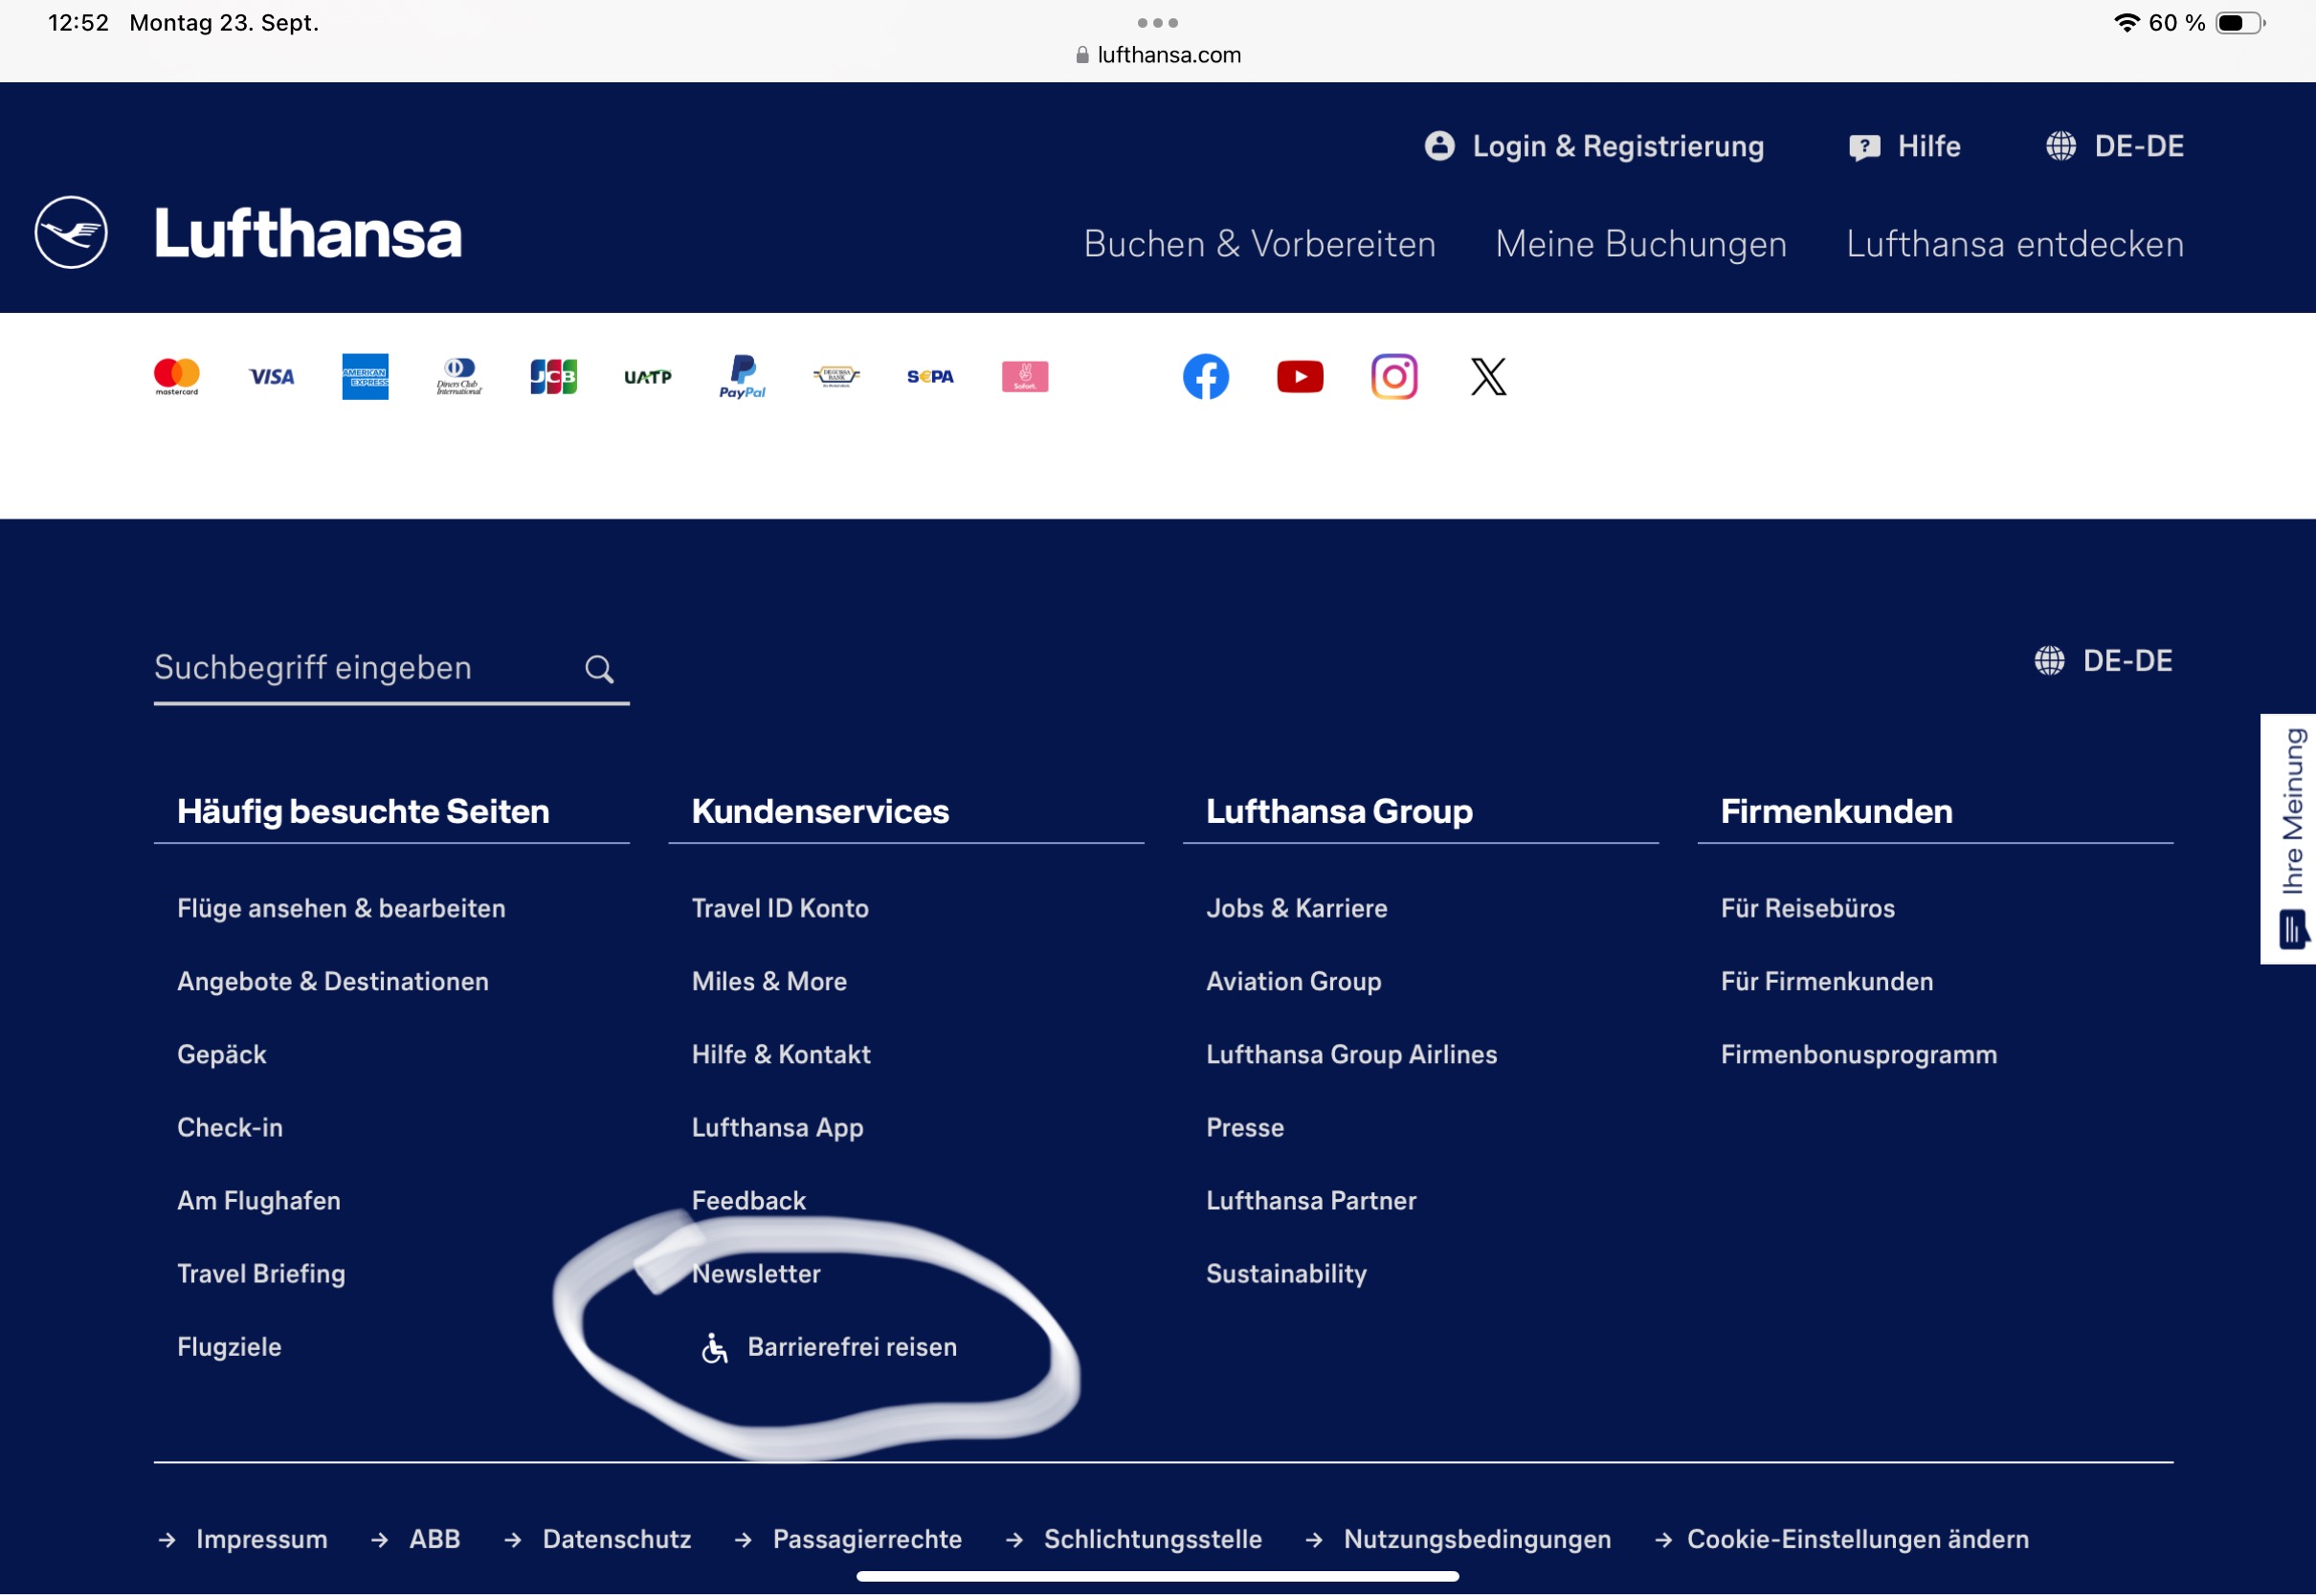
Task: Open Für Firmenkunden
Action: (x=1826, y=981)
